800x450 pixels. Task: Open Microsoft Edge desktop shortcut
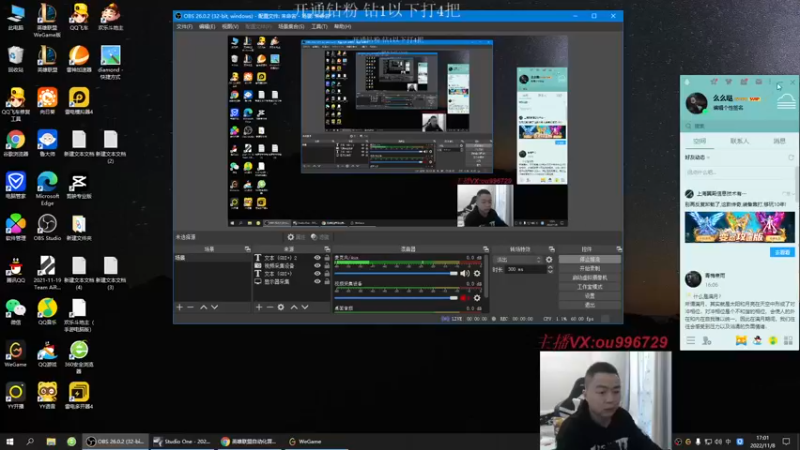click(x=47, y=189)
